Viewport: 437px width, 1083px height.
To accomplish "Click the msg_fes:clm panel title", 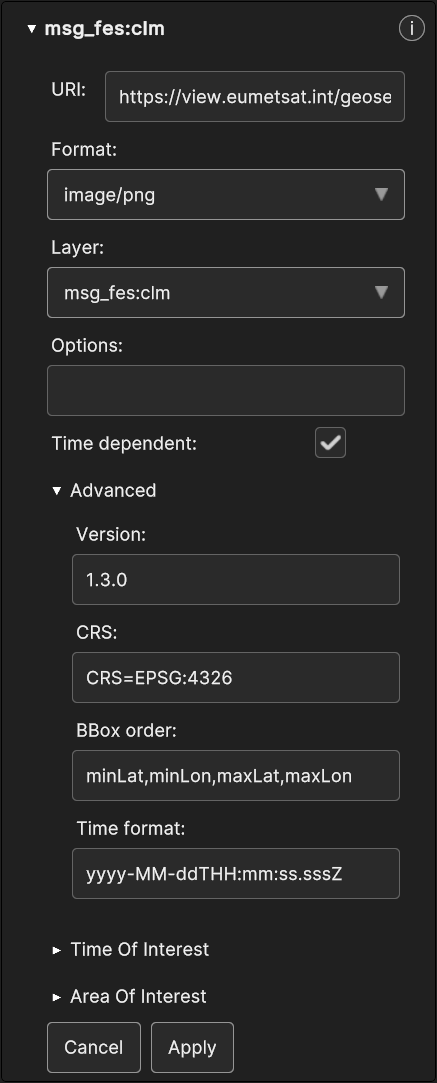I will tap(105, 29).
